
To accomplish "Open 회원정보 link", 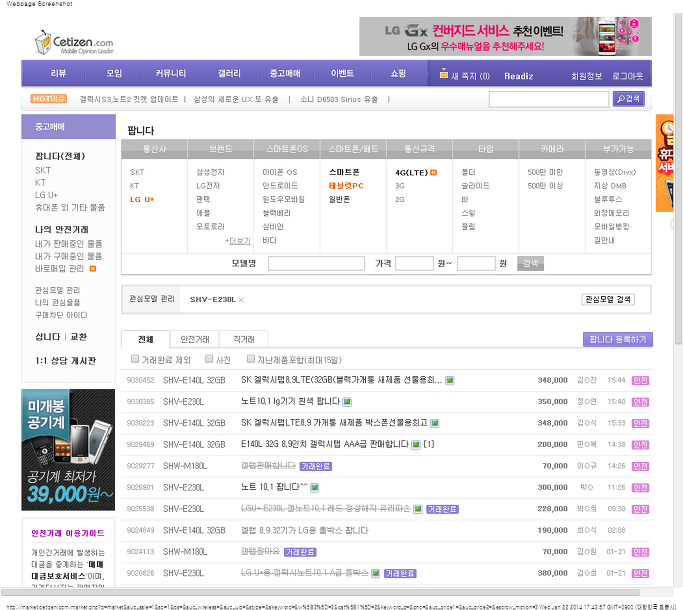I will pyautogui.click(x=586, y=76).
